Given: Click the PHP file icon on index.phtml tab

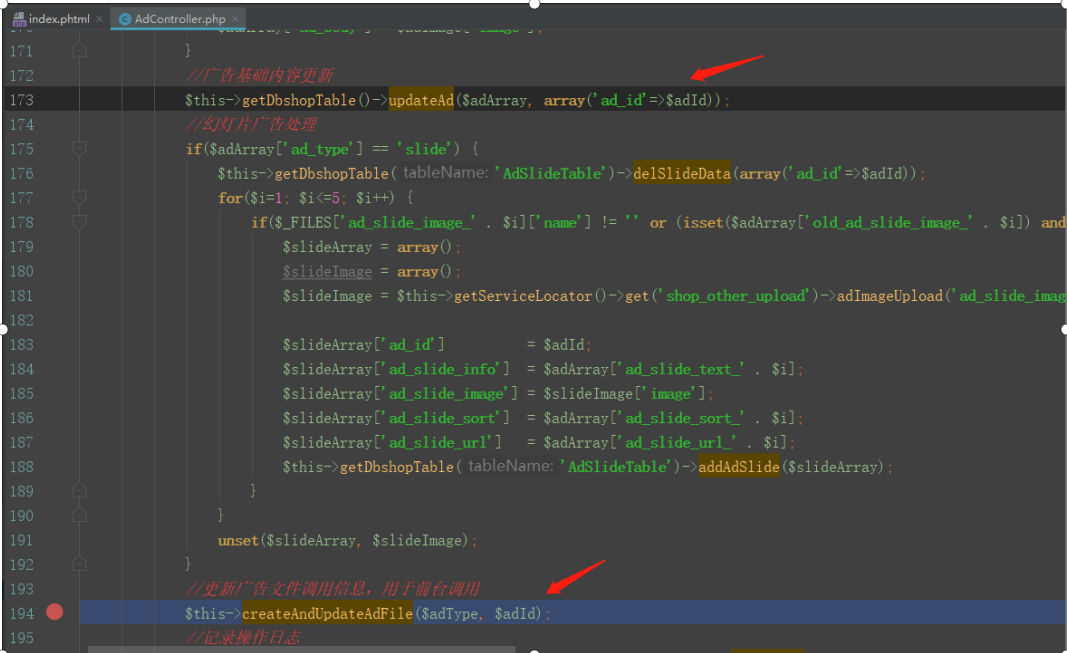Looking at the screenshot, I should (x=19, y=19).
